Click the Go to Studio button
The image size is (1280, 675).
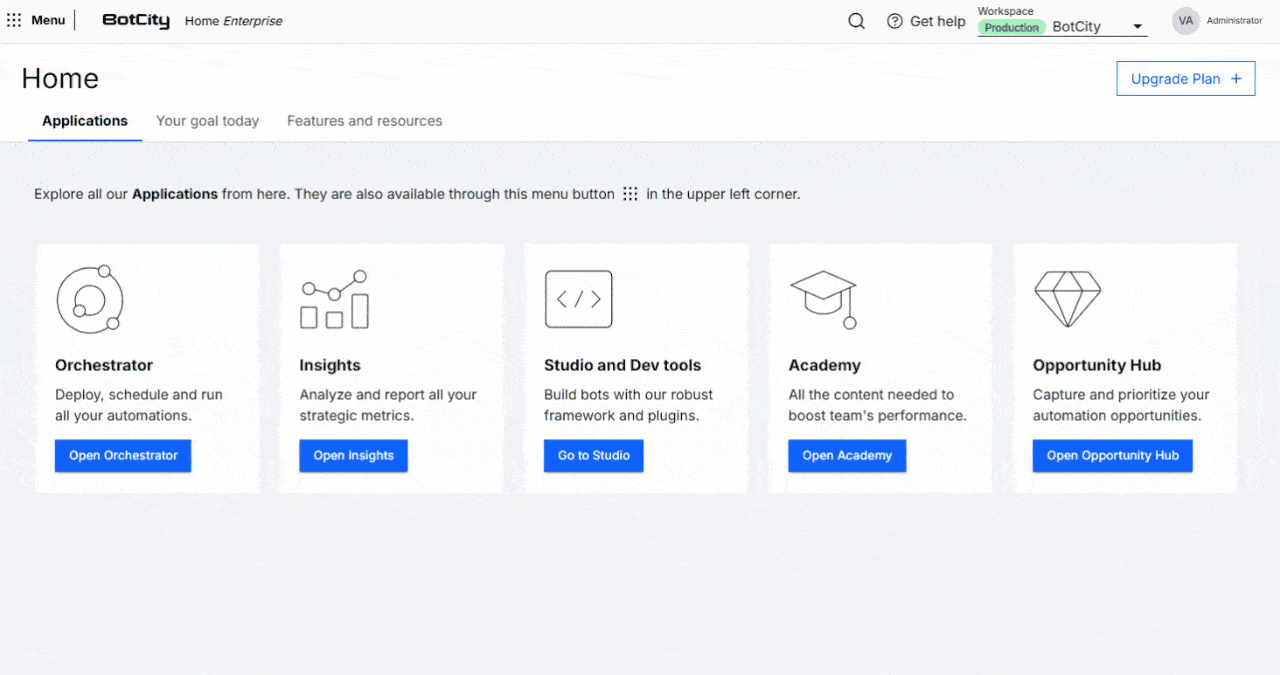594,456
